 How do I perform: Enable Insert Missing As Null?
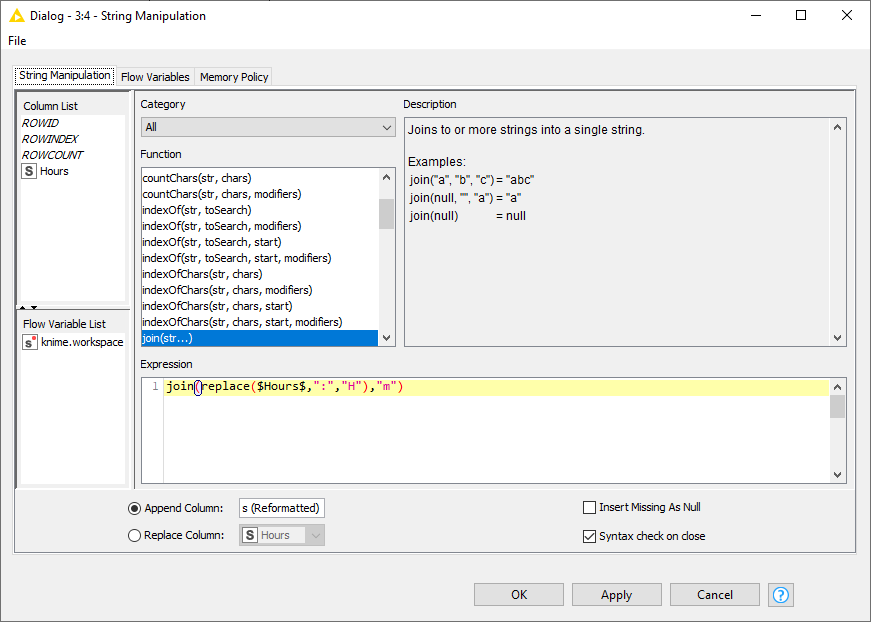point(590,507)
